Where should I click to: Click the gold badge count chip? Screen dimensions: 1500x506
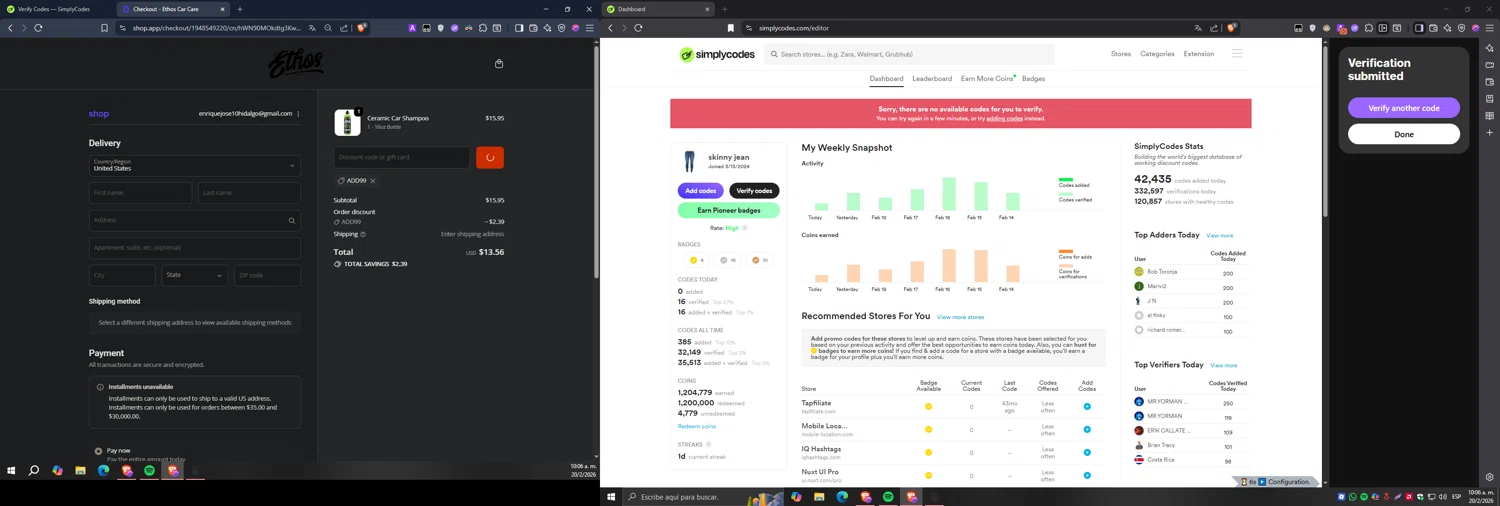[698, 261]
